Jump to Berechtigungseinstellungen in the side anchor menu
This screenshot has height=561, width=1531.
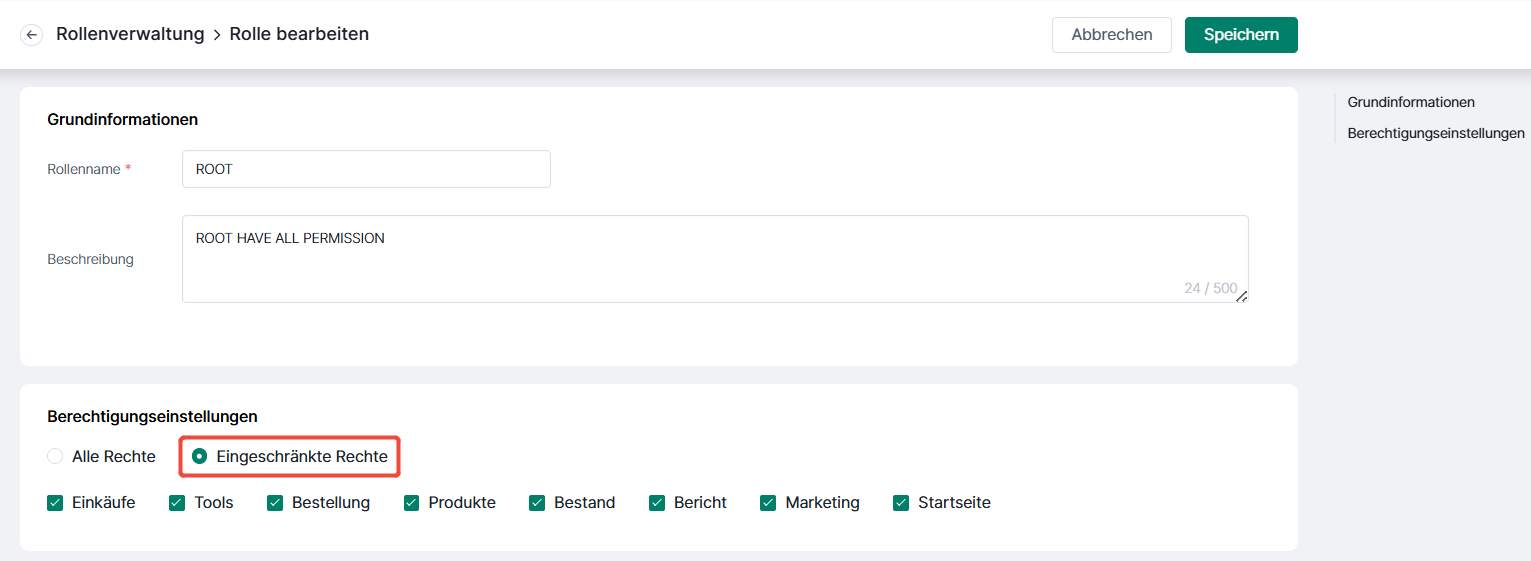pyautogui.click(x=1436, y=133)
